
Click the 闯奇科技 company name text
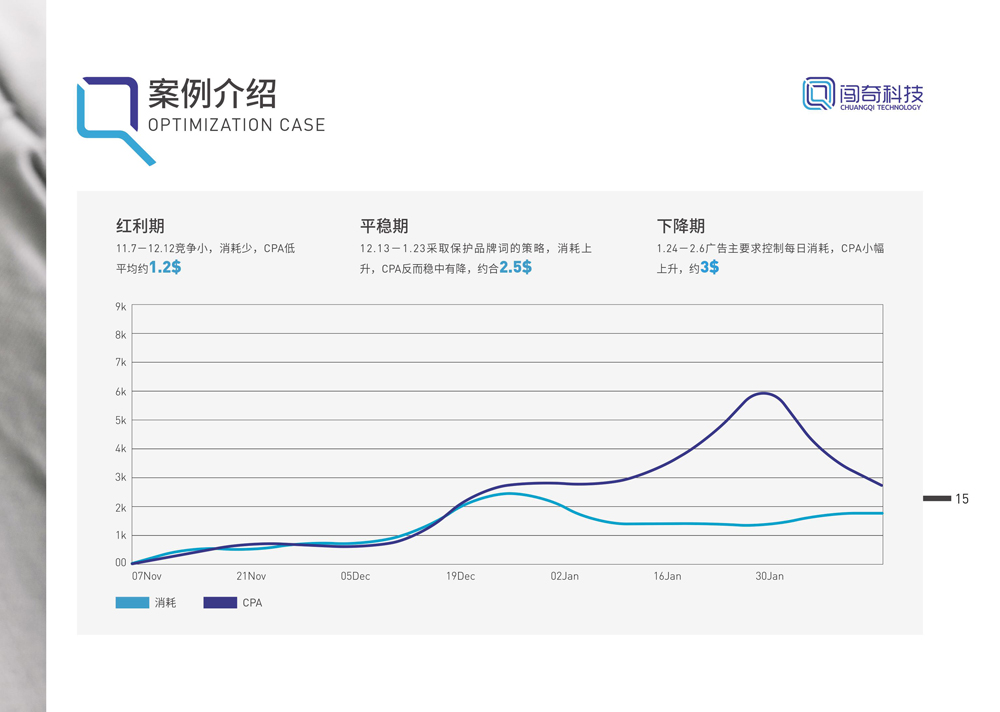pos(880,93)
